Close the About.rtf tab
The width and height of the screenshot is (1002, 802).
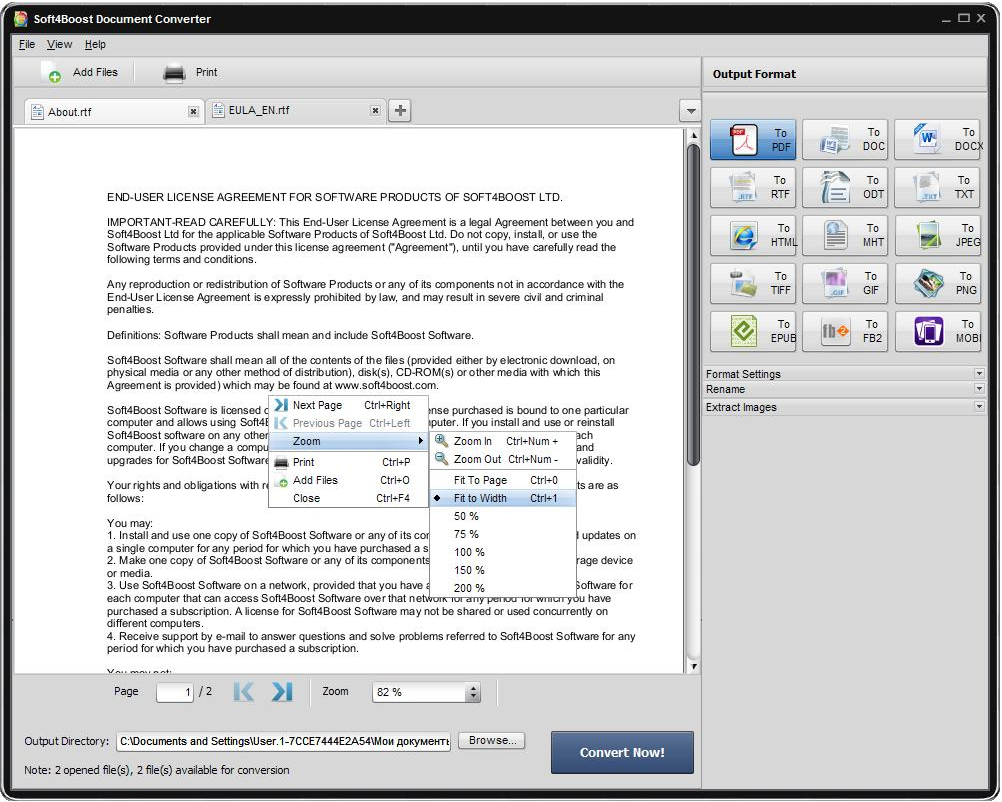pos(193,112)
